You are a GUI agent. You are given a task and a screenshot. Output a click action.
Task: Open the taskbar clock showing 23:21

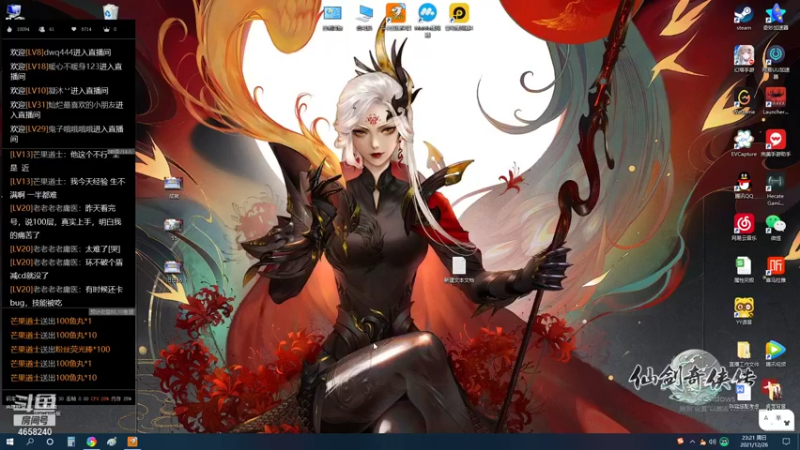pos(754,442)
